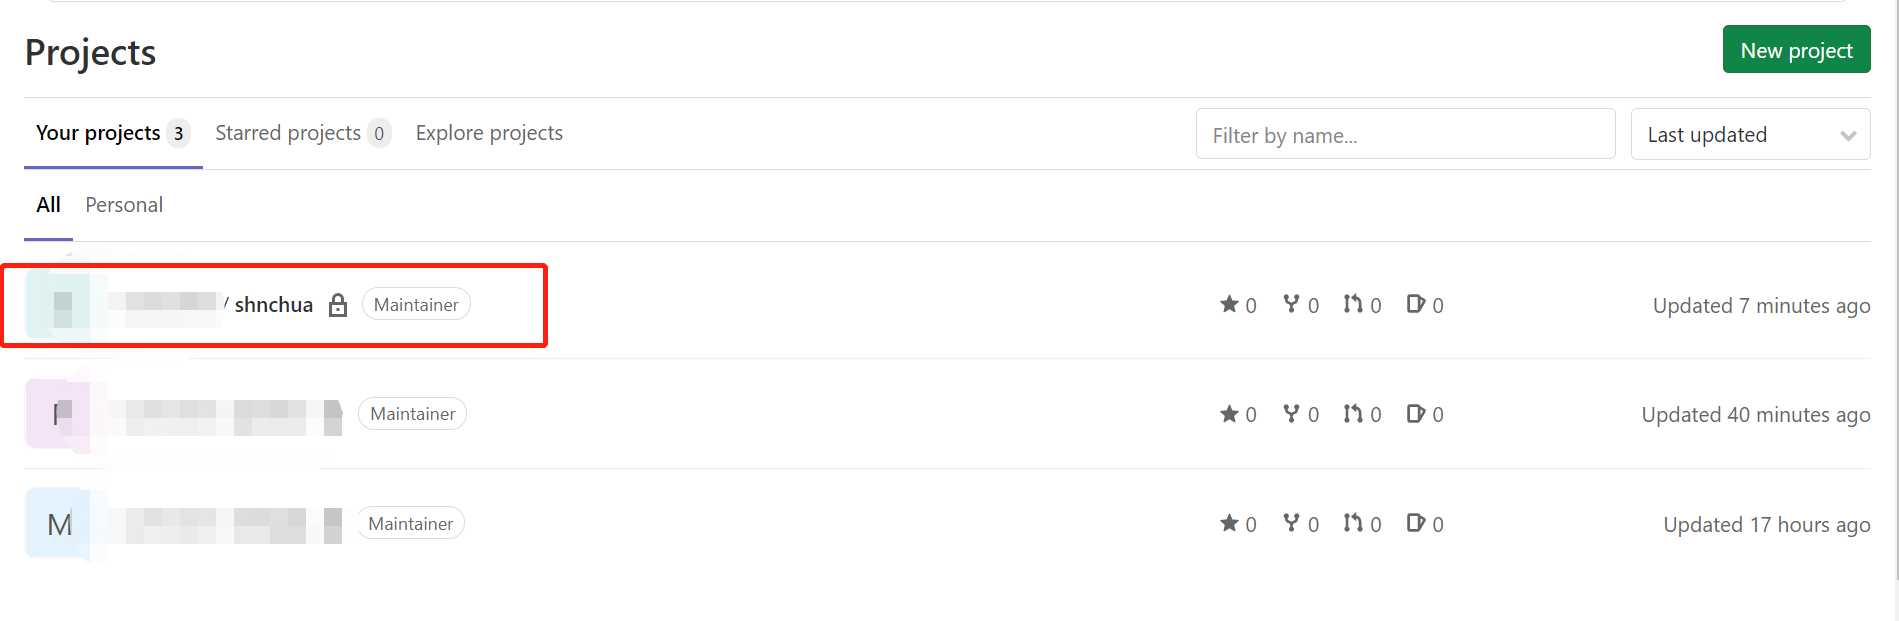Click the lock icon beside shnchua
Viewport: 1899px width, 621px height.
coord(338,305)
